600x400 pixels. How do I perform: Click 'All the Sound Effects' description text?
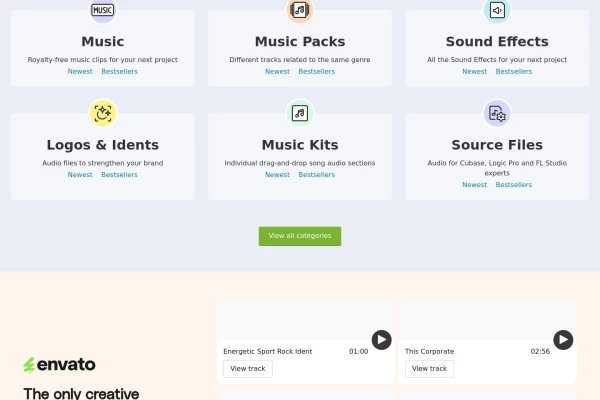[x=497, y=60]
